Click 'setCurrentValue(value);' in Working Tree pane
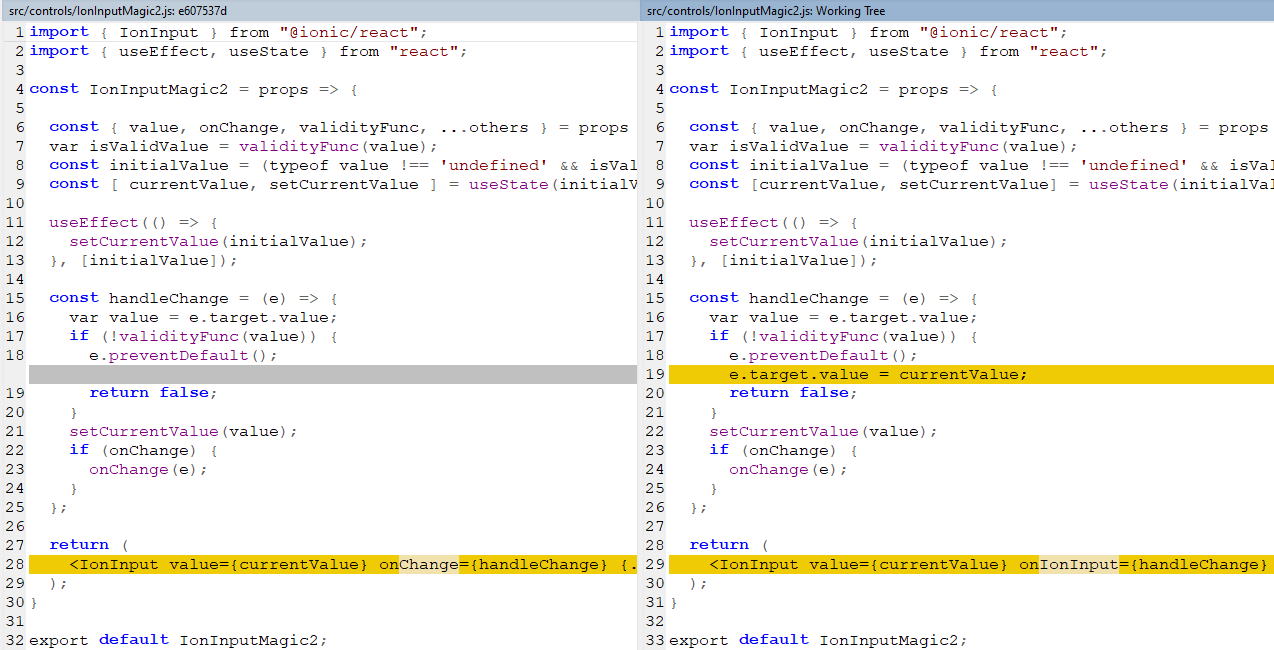Screen dimensions: 1274x650 (823, 431)
